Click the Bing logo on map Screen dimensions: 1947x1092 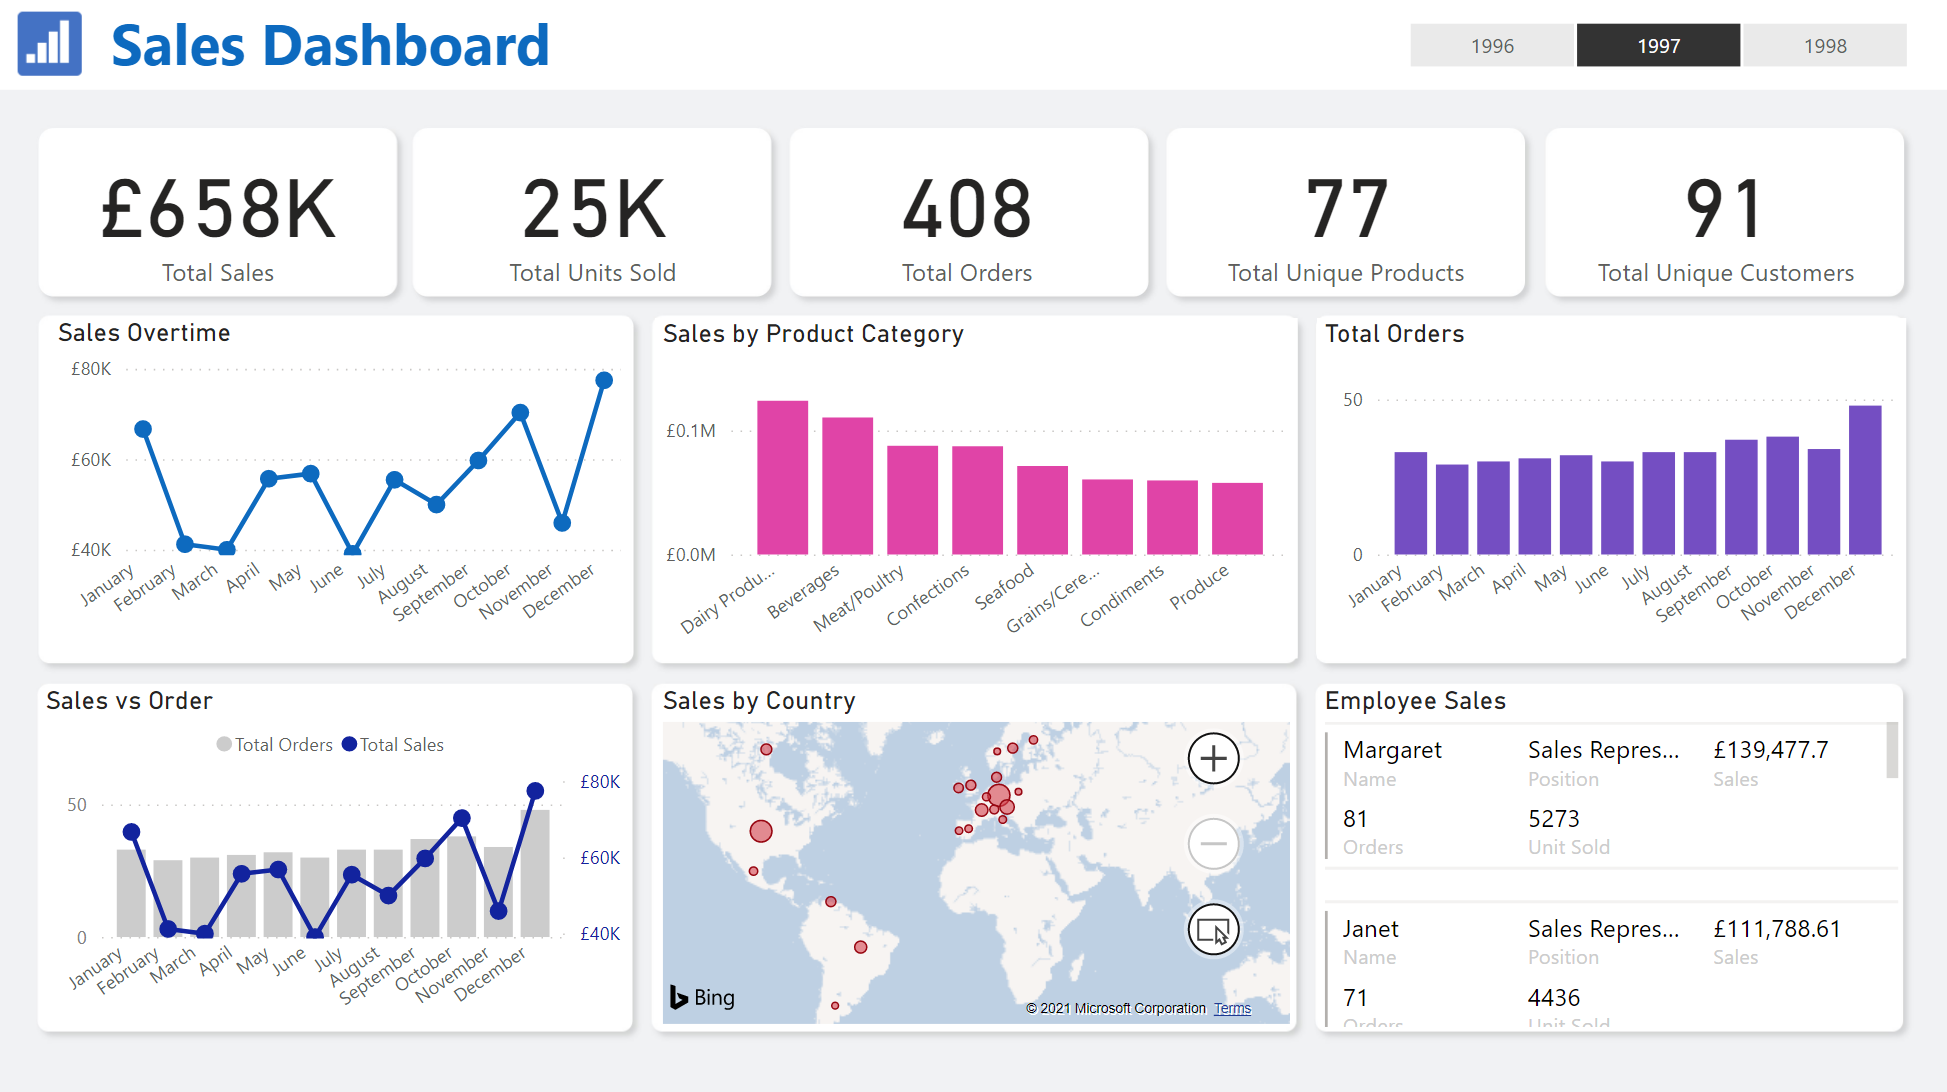coord(702,997)
